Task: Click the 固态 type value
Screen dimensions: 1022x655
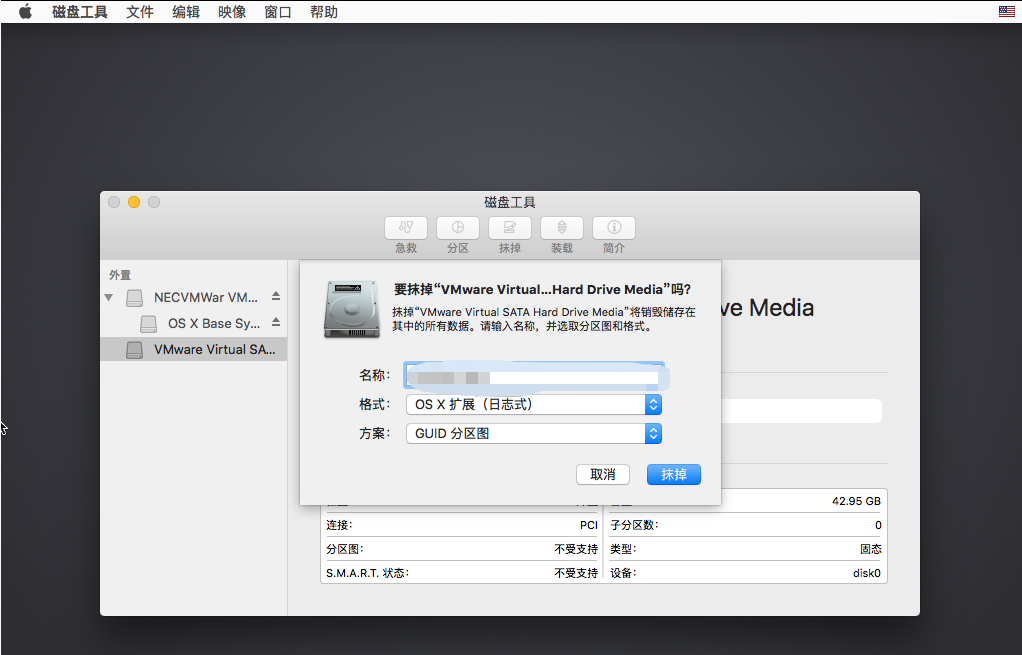Action: pos(870,549)
